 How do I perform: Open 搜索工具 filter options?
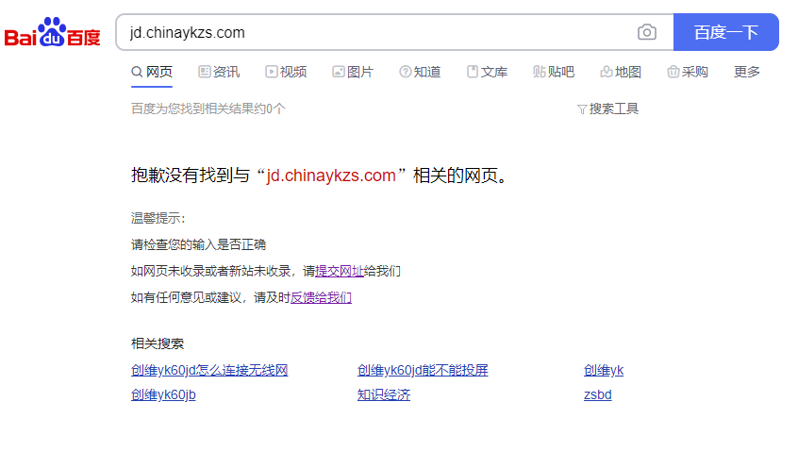[x=608, y=109]
